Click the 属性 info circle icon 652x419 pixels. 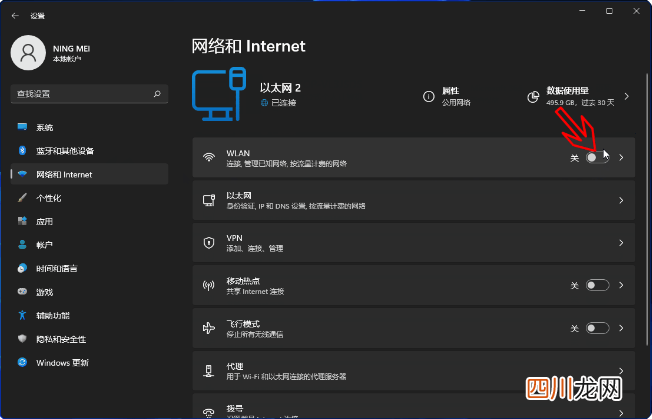tap(428, 96)
